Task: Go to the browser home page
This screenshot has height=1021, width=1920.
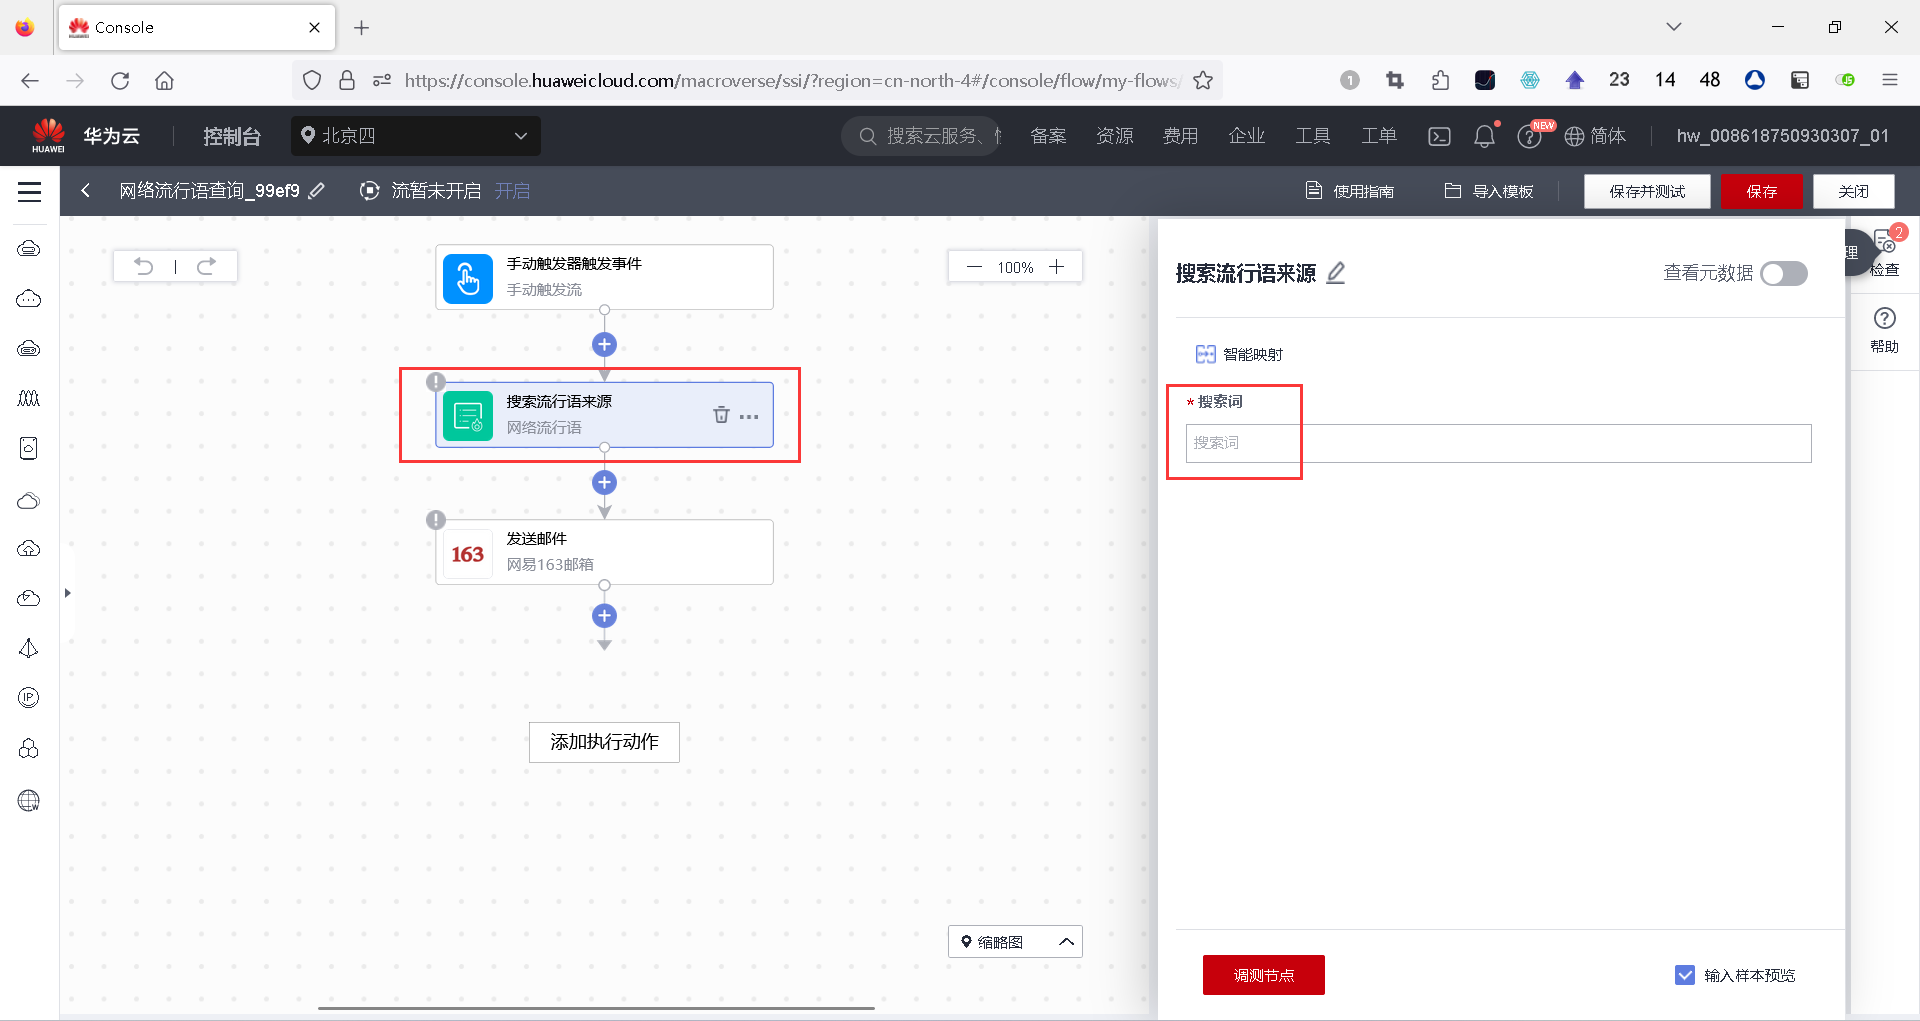Action: (164, 80)
